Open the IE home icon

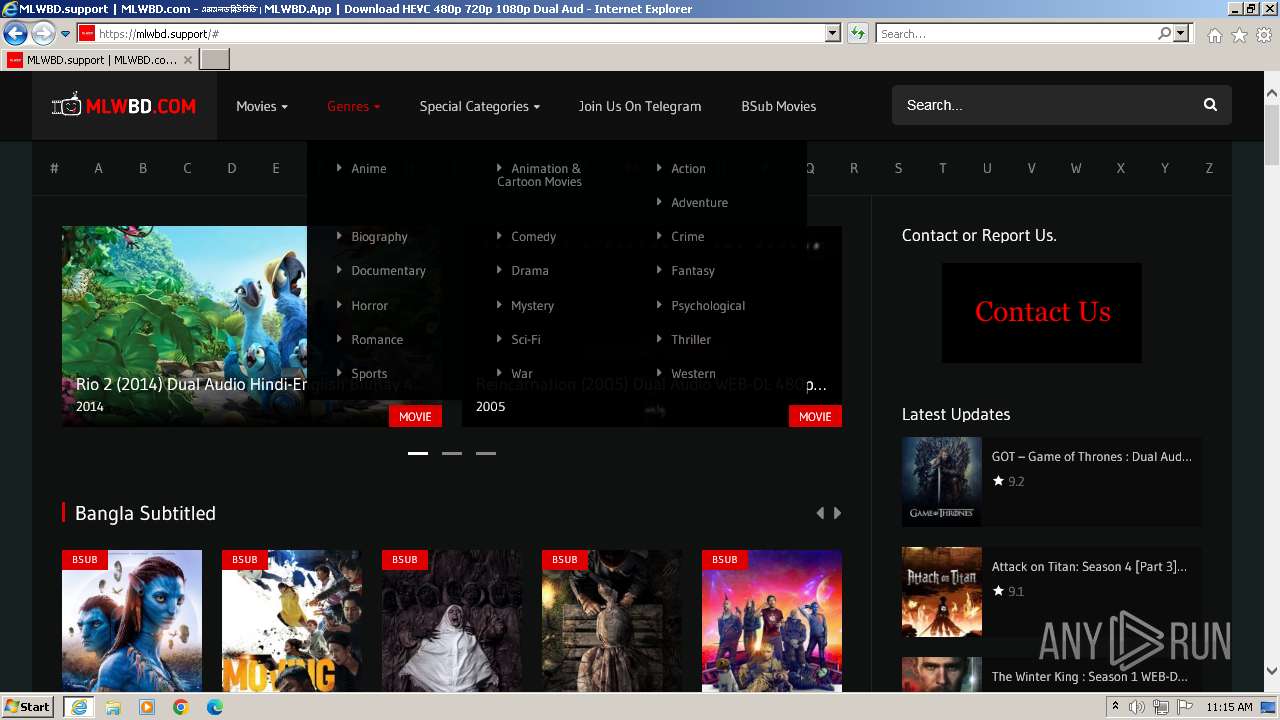click(1214, 35)
